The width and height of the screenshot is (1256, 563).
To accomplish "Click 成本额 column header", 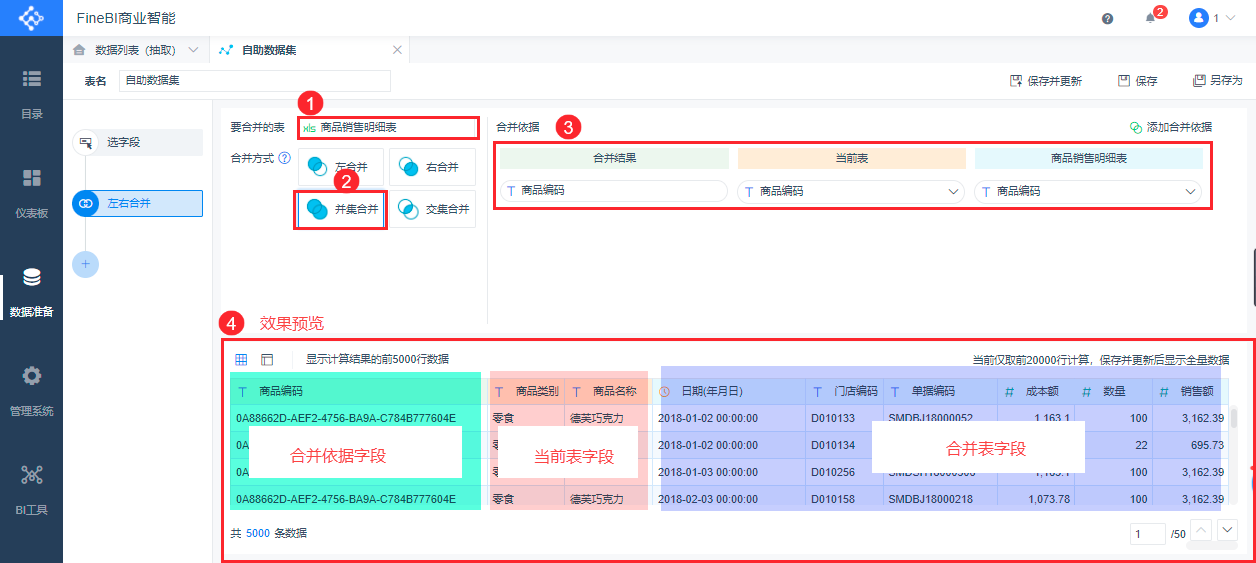I will click(x=1036, y=391).
